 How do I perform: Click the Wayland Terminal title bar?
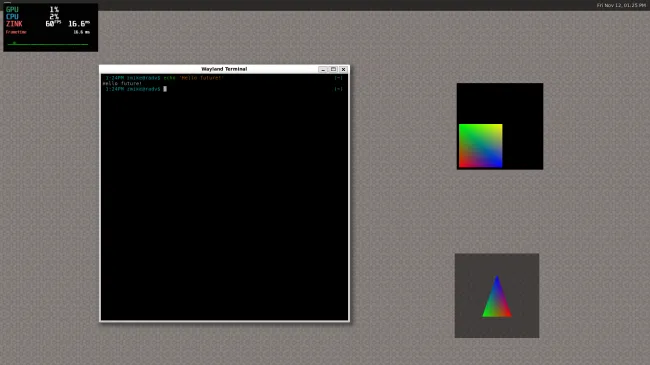coord(224,69)
